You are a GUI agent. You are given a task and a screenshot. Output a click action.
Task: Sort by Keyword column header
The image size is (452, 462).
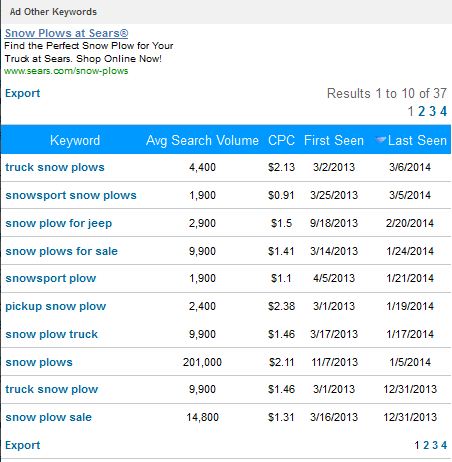click(x=75, y=140)
